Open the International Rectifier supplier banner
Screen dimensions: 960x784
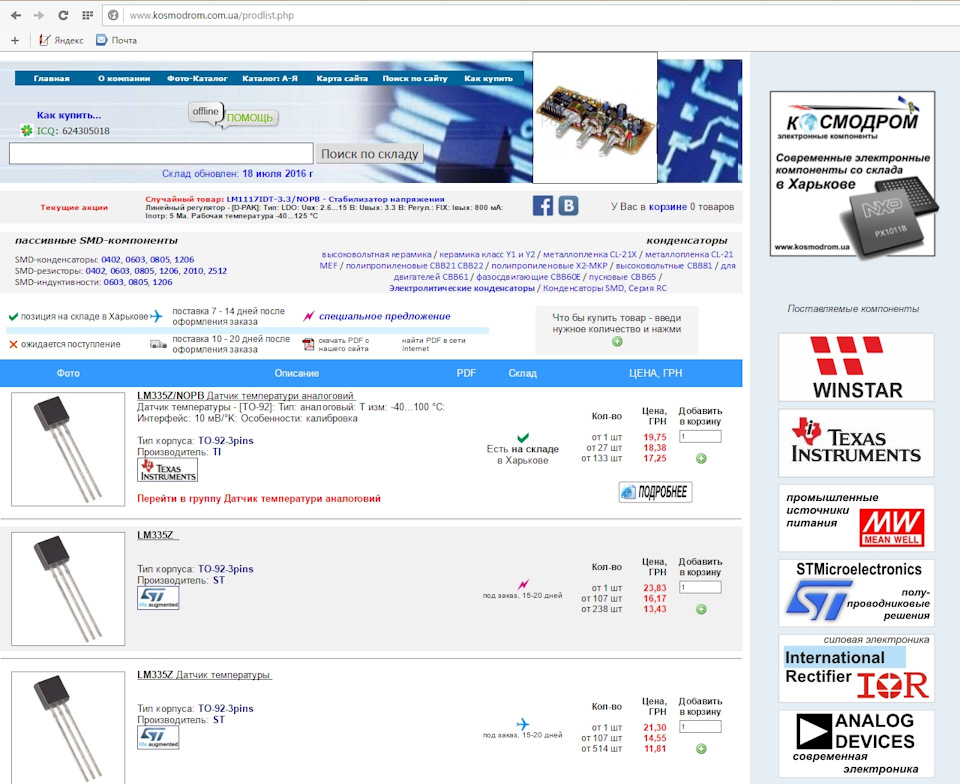click(x=856, y=668)
